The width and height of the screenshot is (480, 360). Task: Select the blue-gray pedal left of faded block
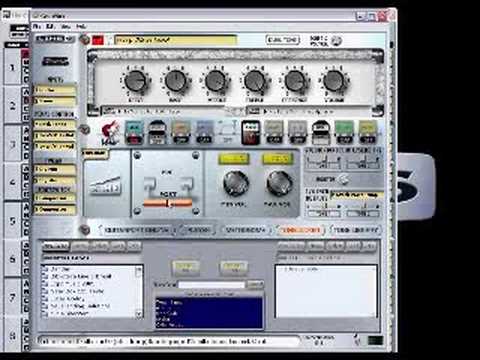[x=204, y=132]
